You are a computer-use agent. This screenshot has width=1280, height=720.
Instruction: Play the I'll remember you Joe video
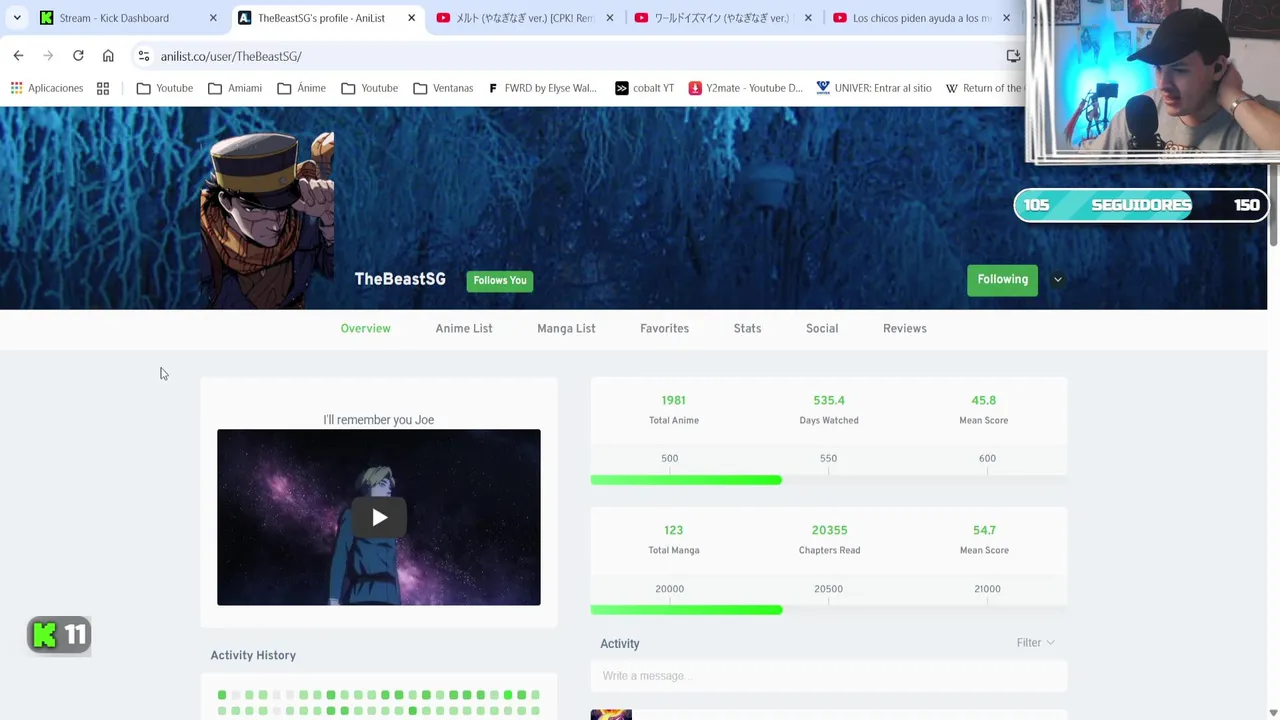pos(379,517)
